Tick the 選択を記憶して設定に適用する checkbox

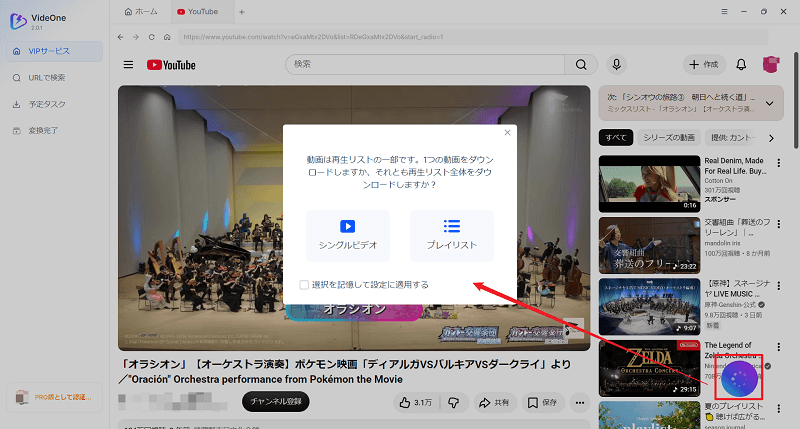pyautogui.click(x=304, y=285)
